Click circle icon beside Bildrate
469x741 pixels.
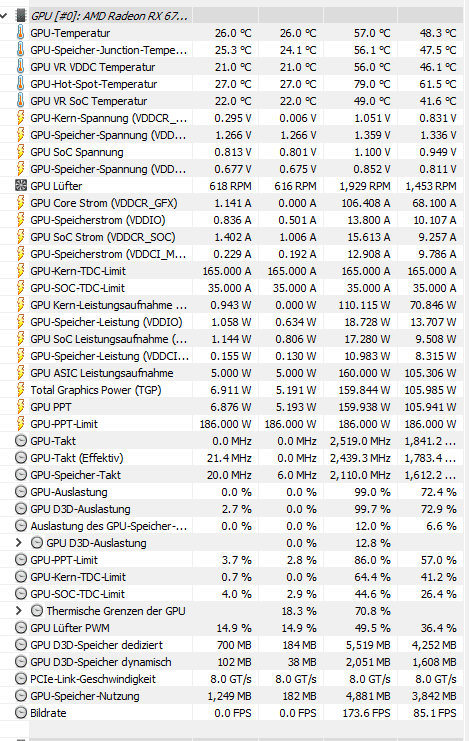(x=21, y=713)
